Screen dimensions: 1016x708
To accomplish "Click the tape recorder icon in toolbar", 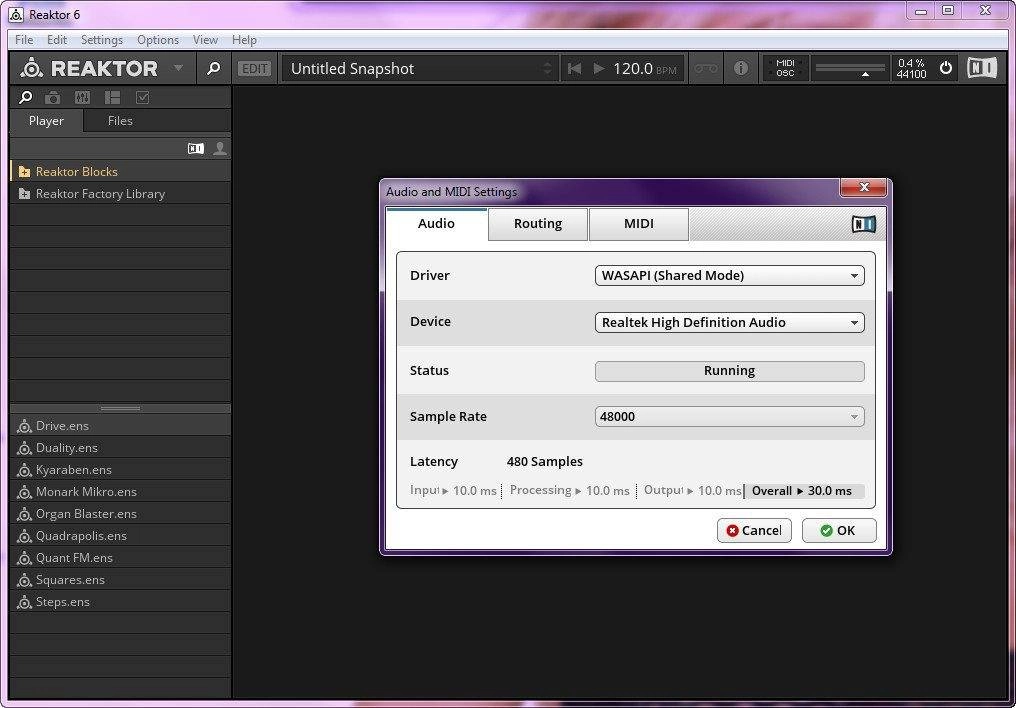I will click(706, 68).
